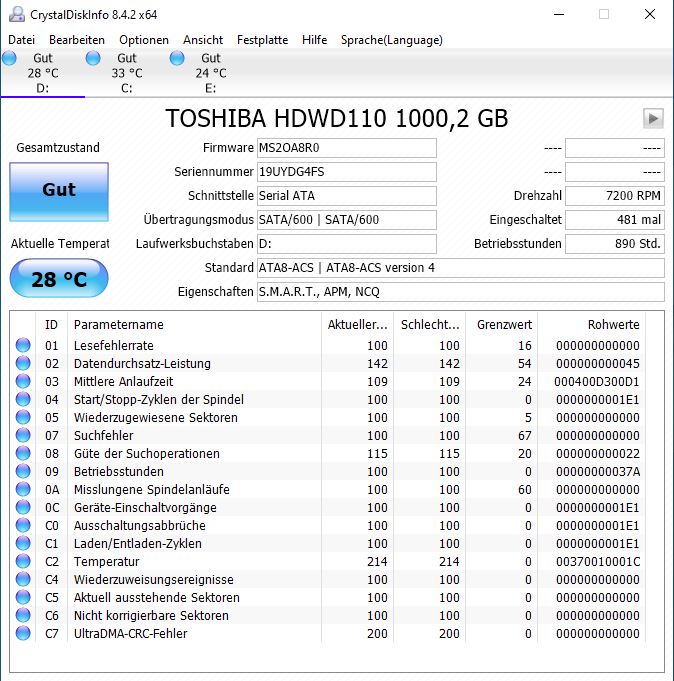The height and width of the screenshot is (681, 674).
Task: Click the TOSHIBA HDWD110 1000,2 GB title
Action: tap(337, 118)
